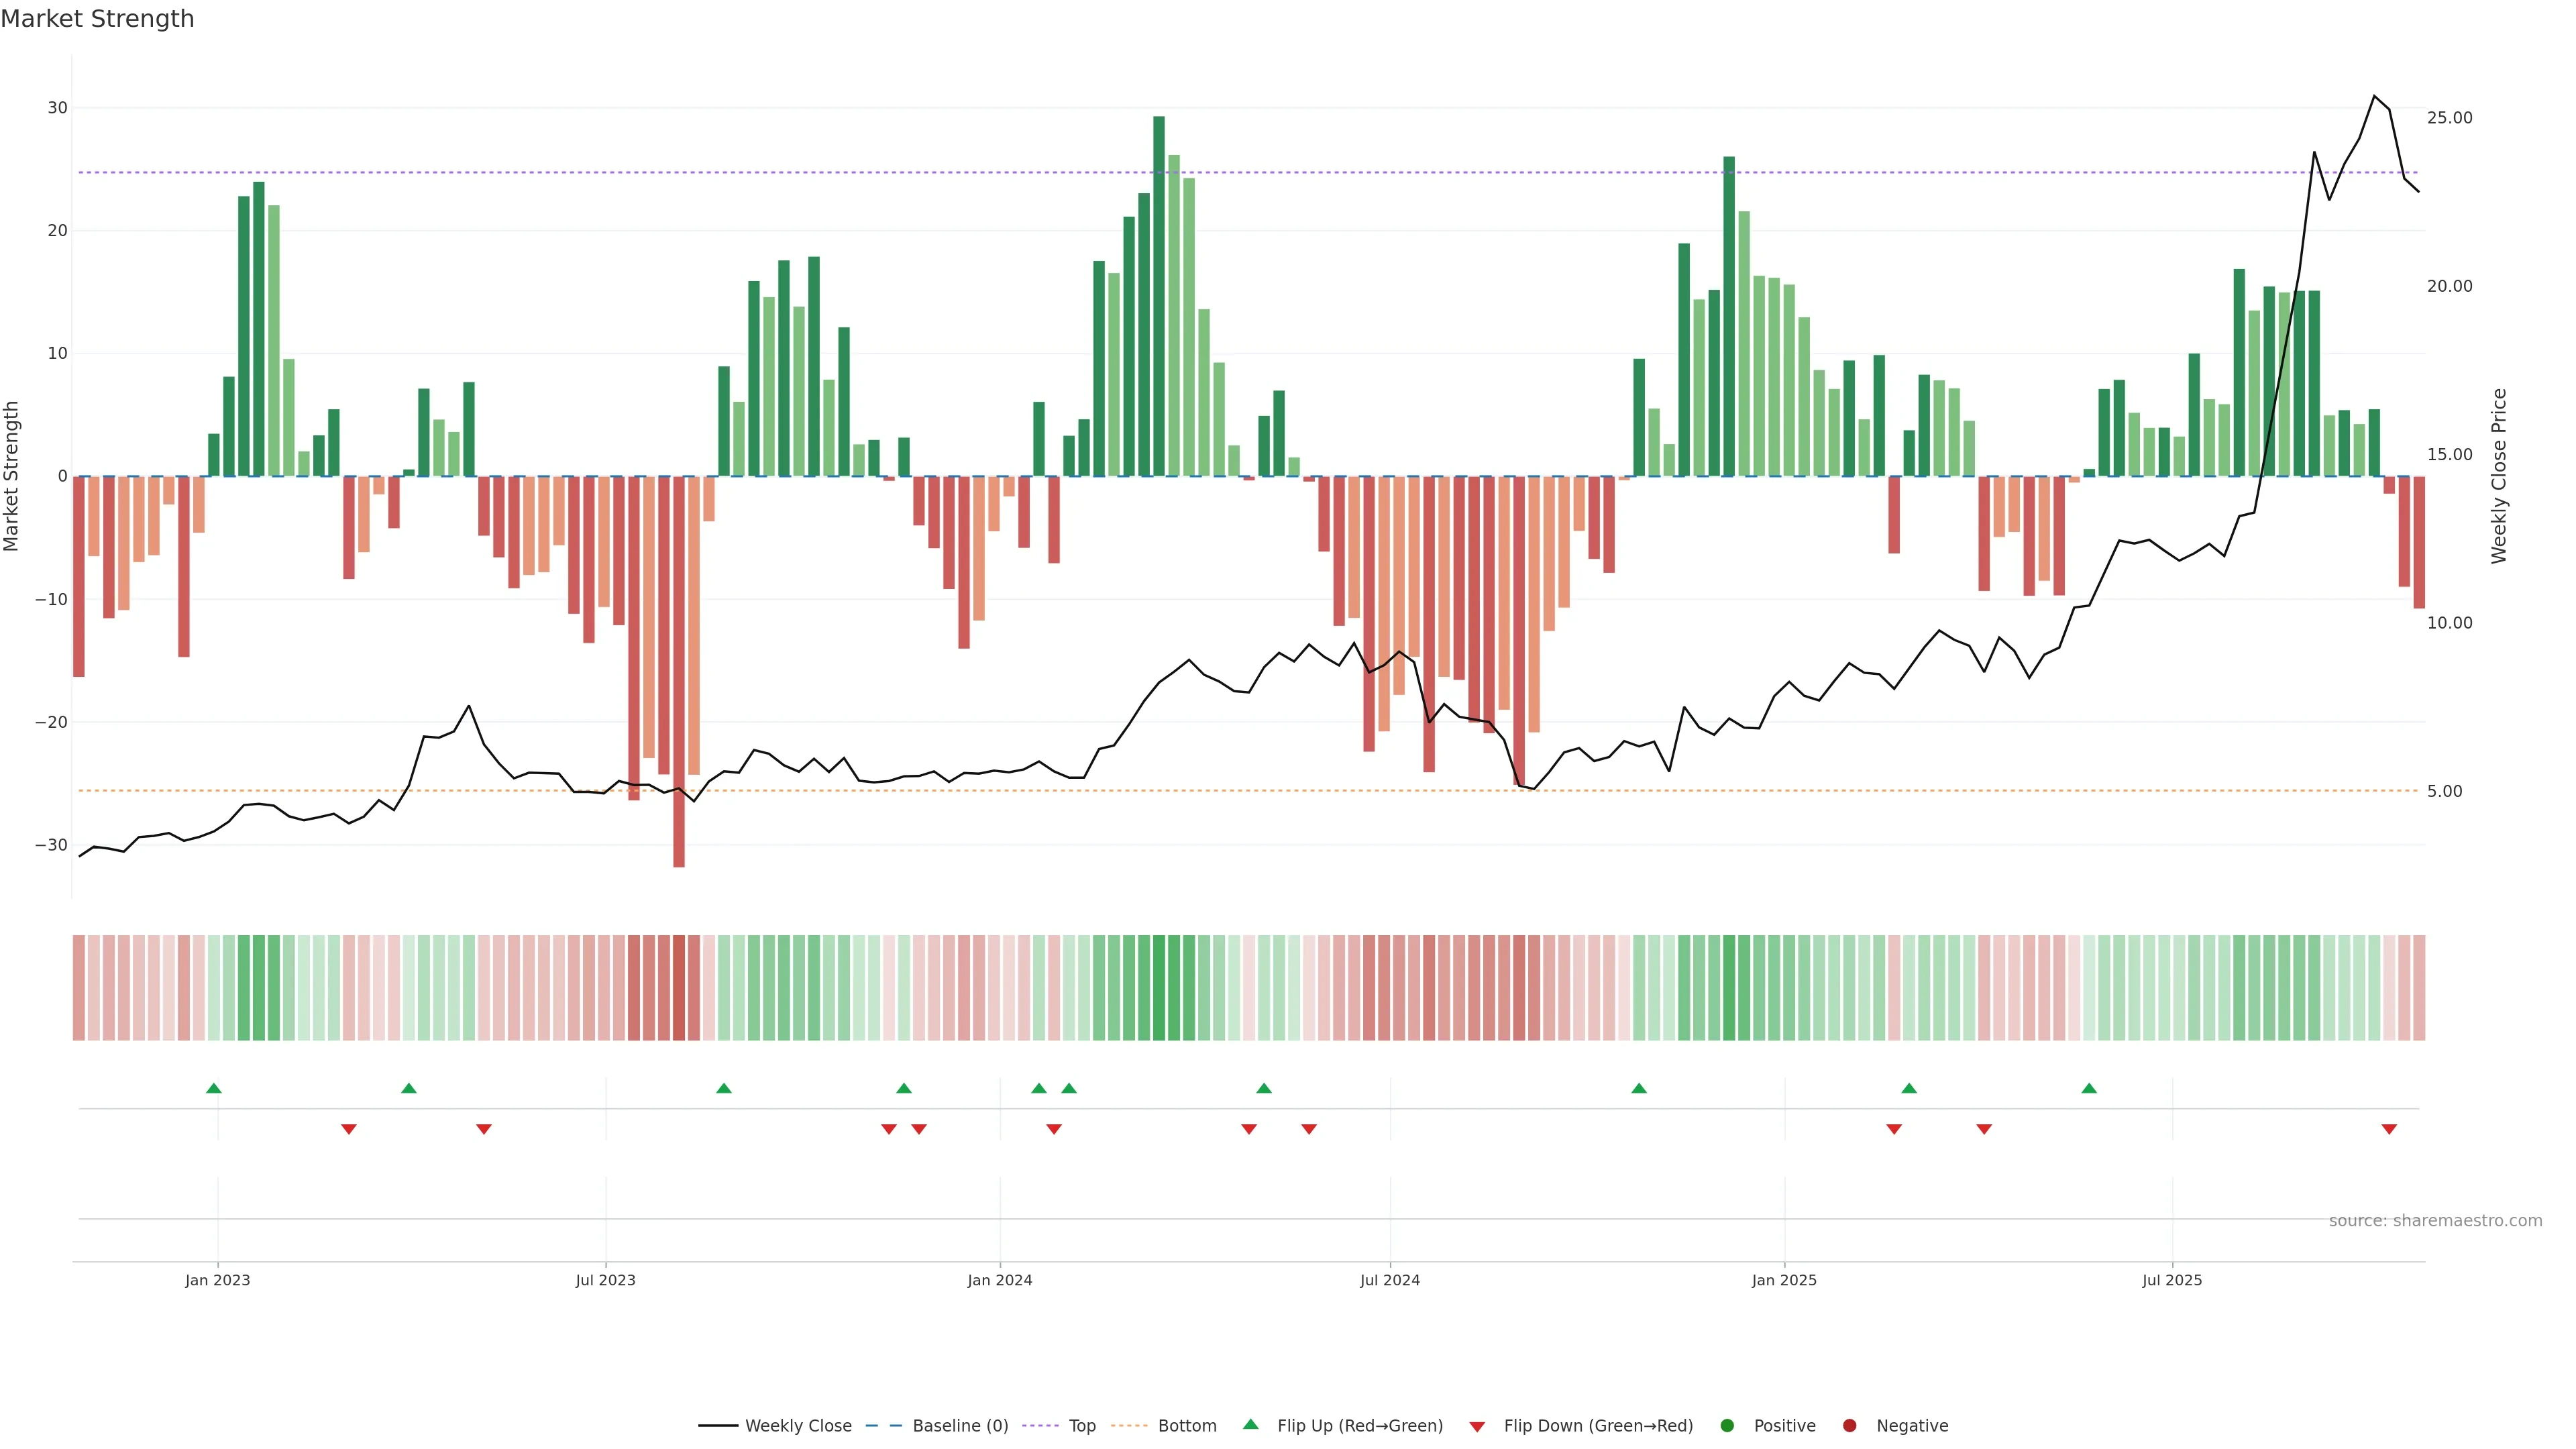Viewport: 2576px width, 1449px height.
Task: Click Flip Down red triangle legend icon
Action: (1477, 1427)
